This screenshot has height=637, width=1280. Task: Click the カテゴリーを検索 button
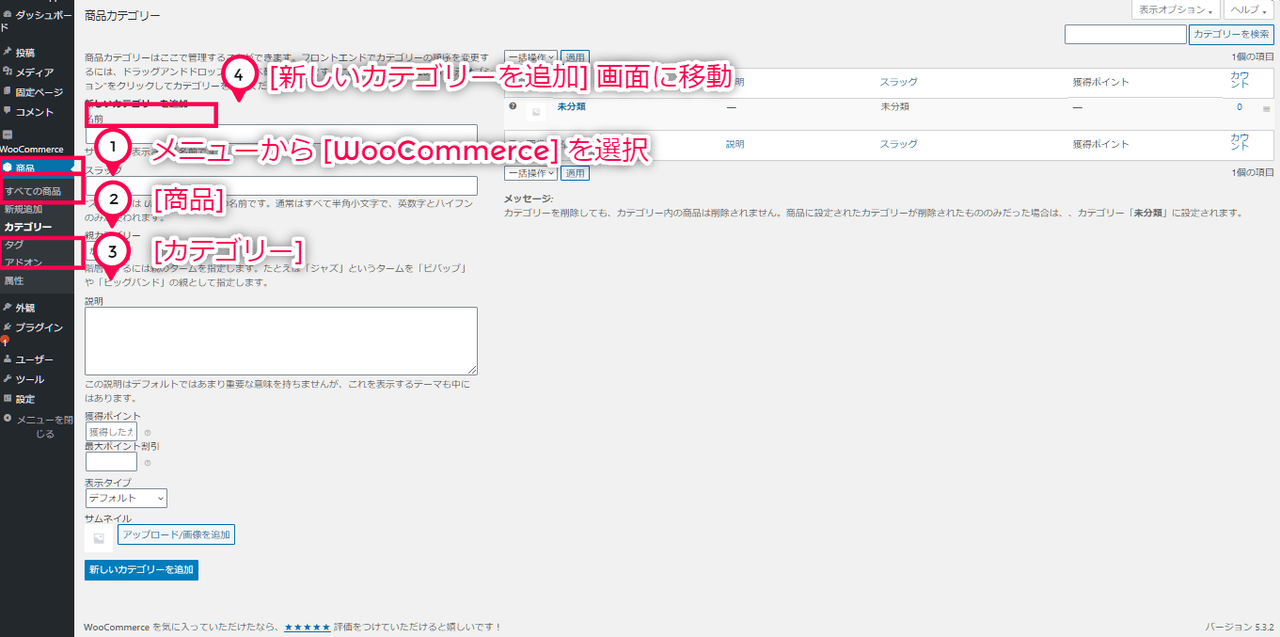tap(1231, 35)
